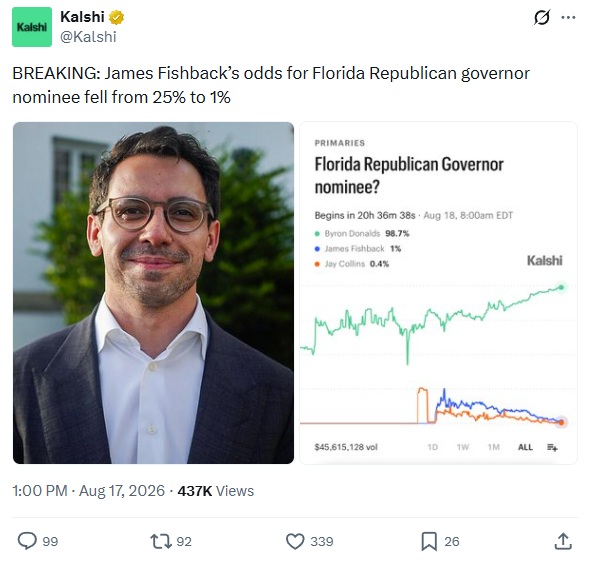
Task: Open the Grok slash-circle icon
Action: 542,17
